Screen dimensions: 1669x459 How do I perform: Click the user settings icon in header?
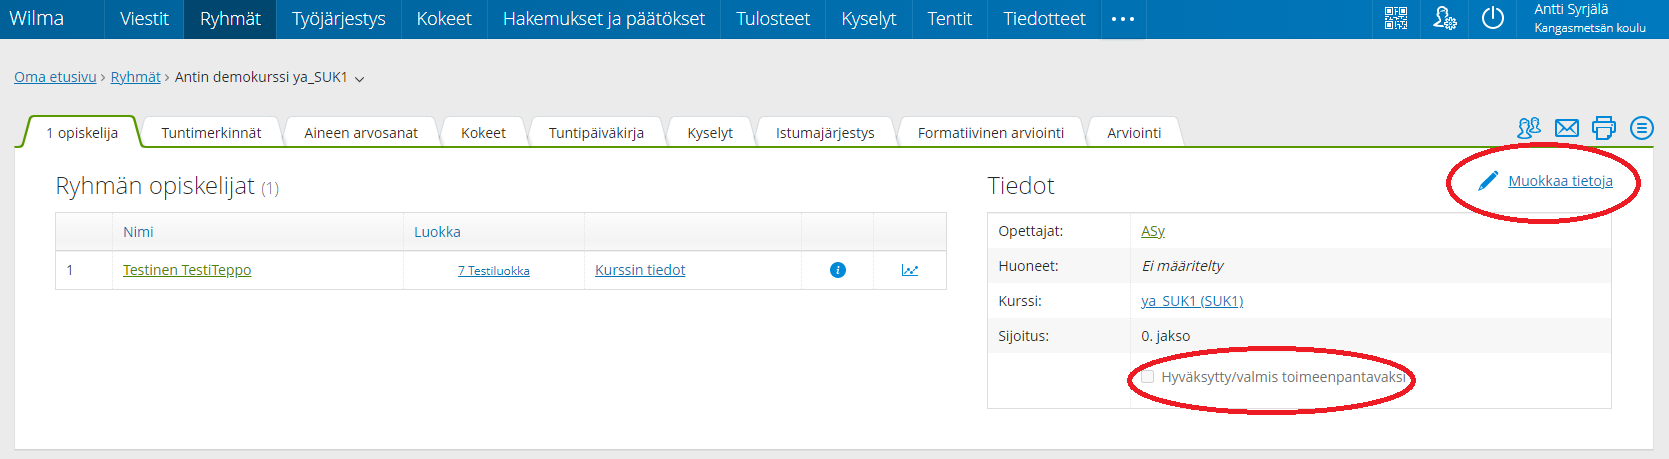pos(1444,18)
